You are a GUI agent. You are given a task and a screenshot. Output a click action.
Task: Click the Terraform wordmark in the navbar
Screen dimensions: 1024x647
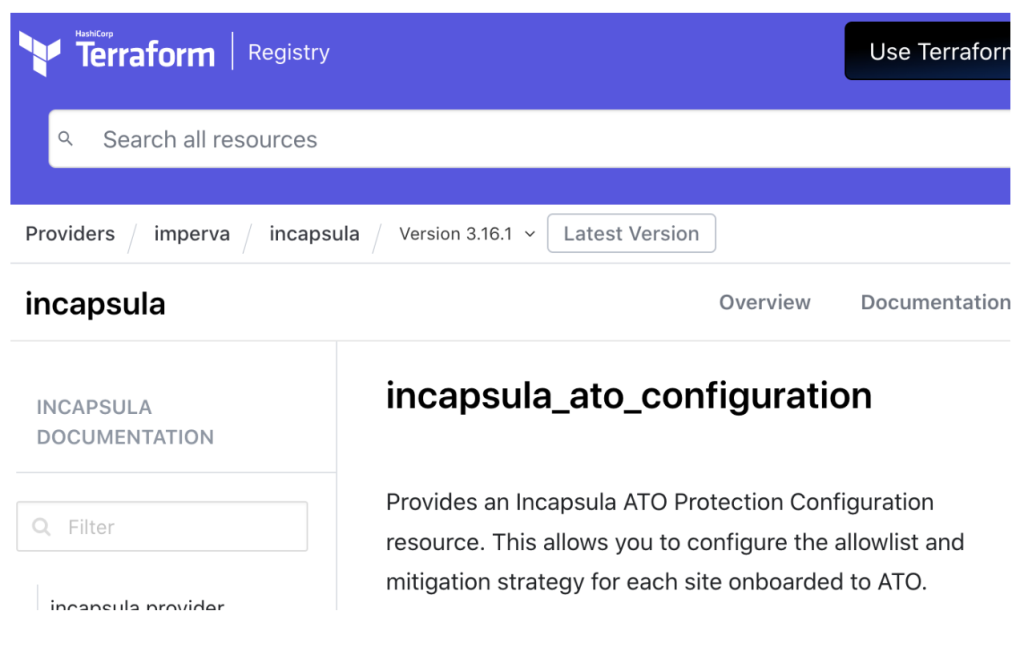(x=146, y=53)
